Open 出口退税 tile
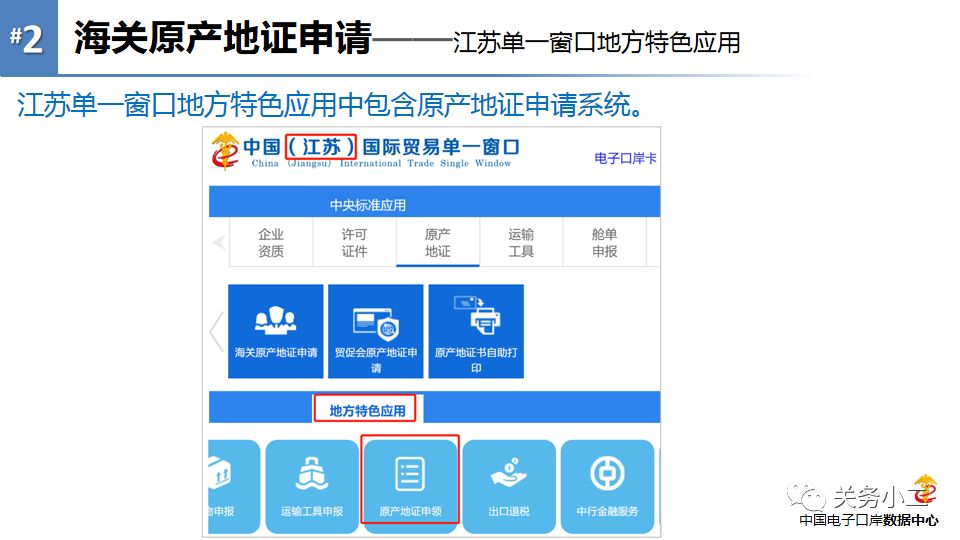 509,486
